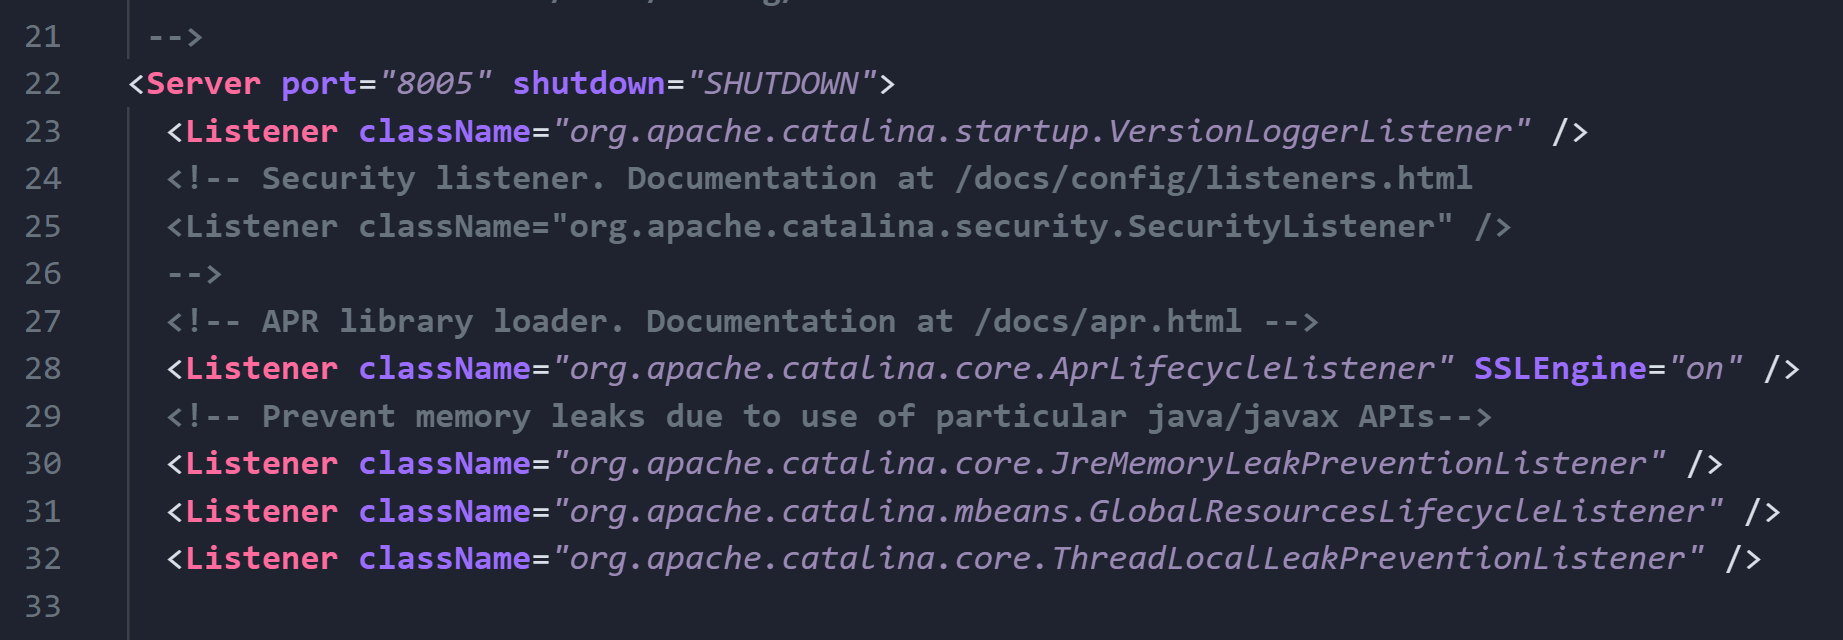Screen dimensions: 1843x640
Task: Click the commented-out SecurityListener line
Action: tap(838, 226)
